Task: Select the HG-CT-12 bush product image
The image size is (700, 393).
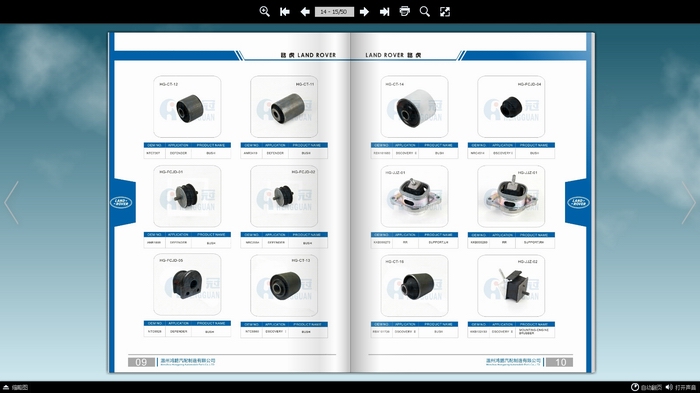Action: (x=187, y=106)
